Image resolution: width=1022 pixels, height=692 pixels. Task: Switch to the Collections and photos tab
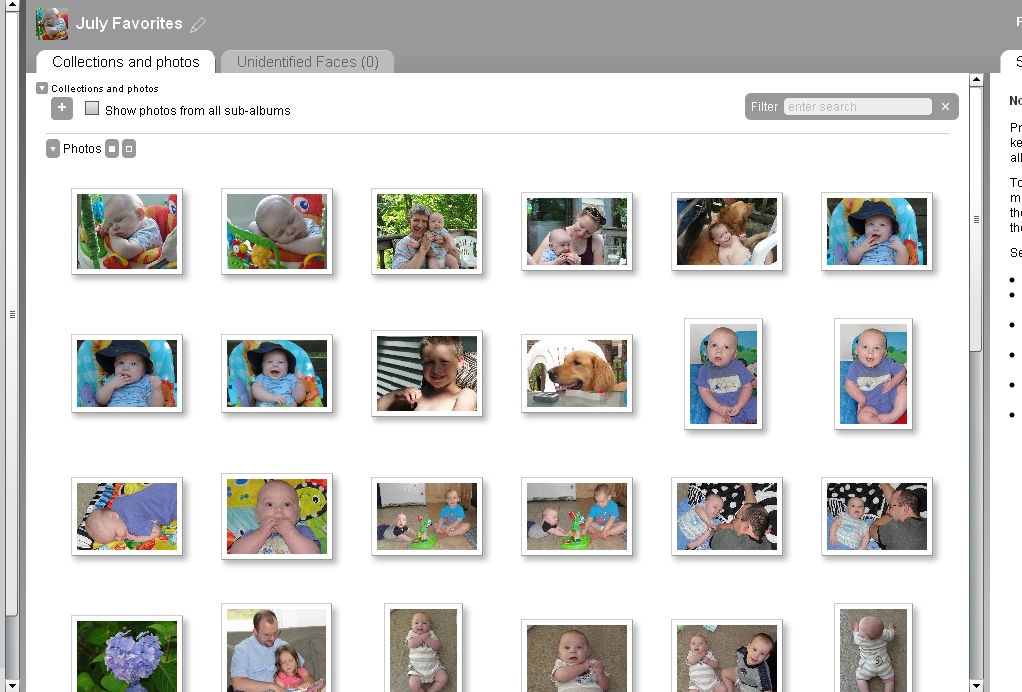click(126, 62)
